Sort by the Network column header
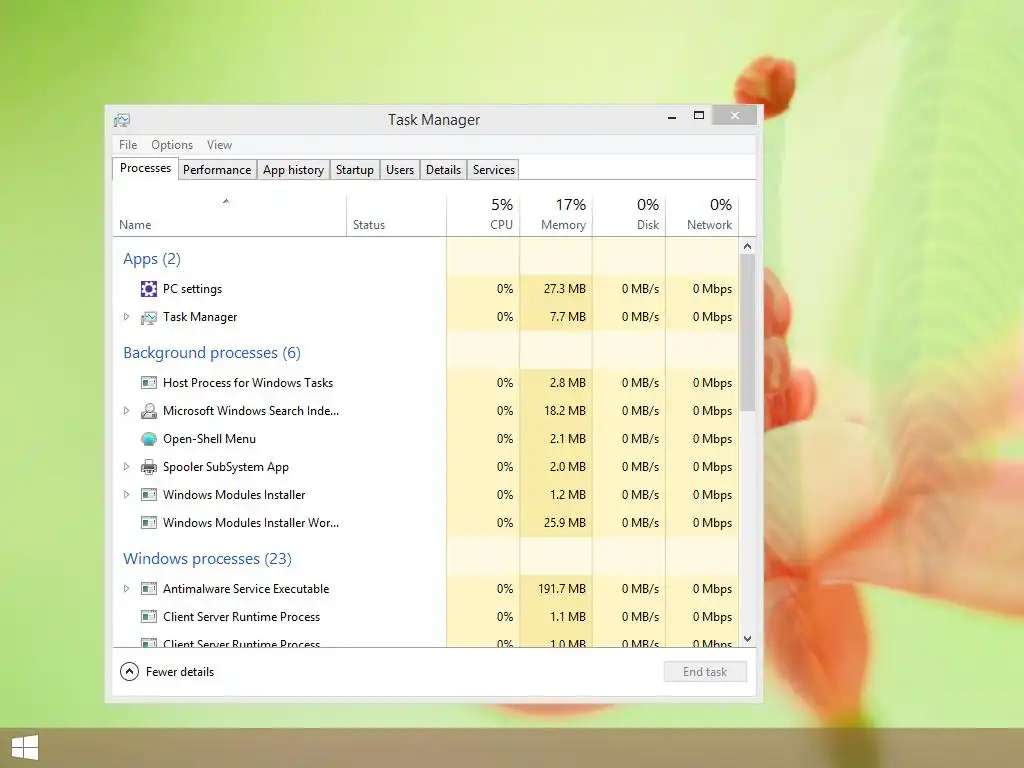Image resolution: width=1024 pixels, height=768 pixels. (x=702, y=216)
